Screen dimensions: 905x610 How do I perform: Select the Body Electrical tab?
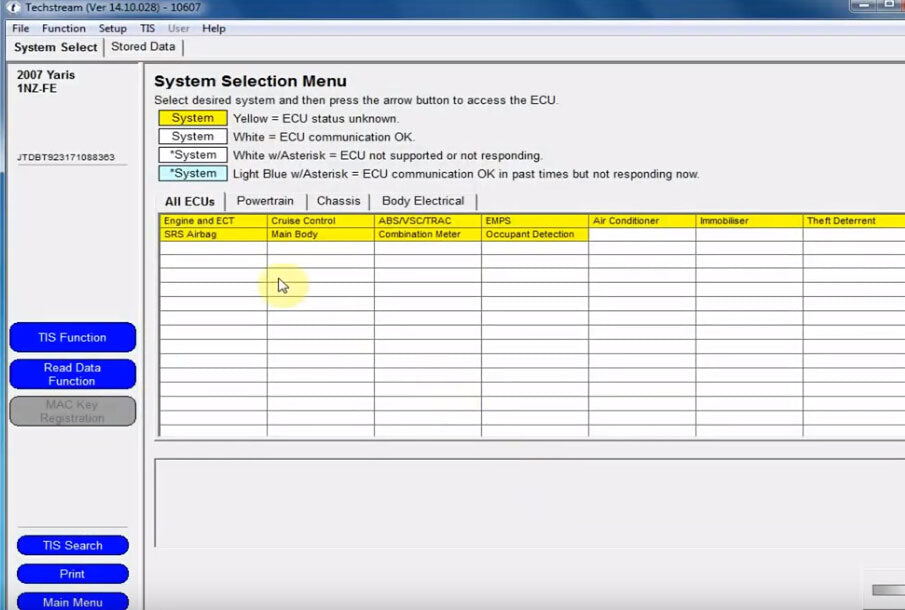(423, 201)
